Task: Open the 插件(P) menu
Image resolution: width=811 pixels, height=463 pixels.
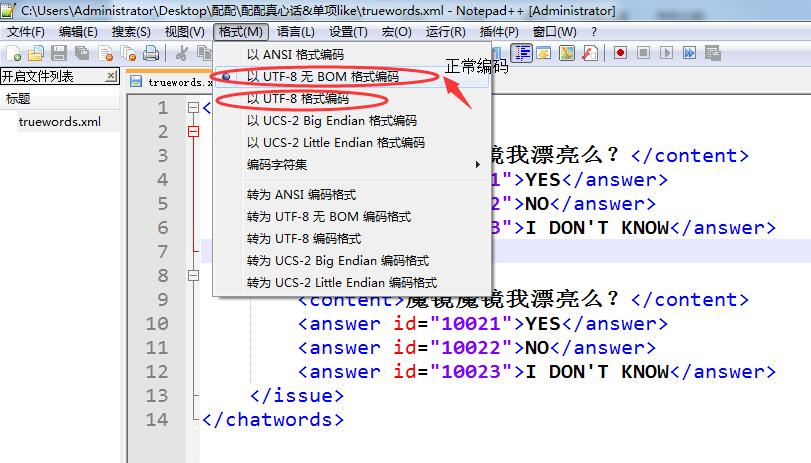Action: (499, 32)
